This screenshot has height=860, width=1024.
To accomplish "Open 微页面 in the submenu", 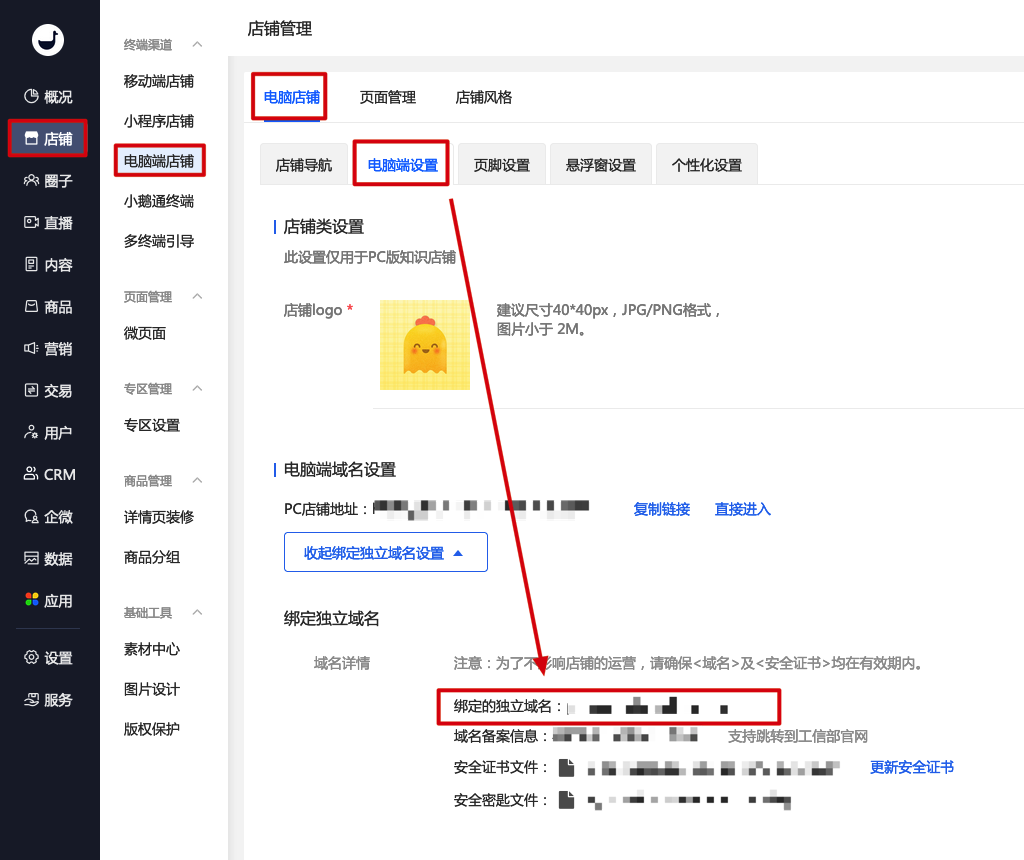I will [x=145, y=333].
